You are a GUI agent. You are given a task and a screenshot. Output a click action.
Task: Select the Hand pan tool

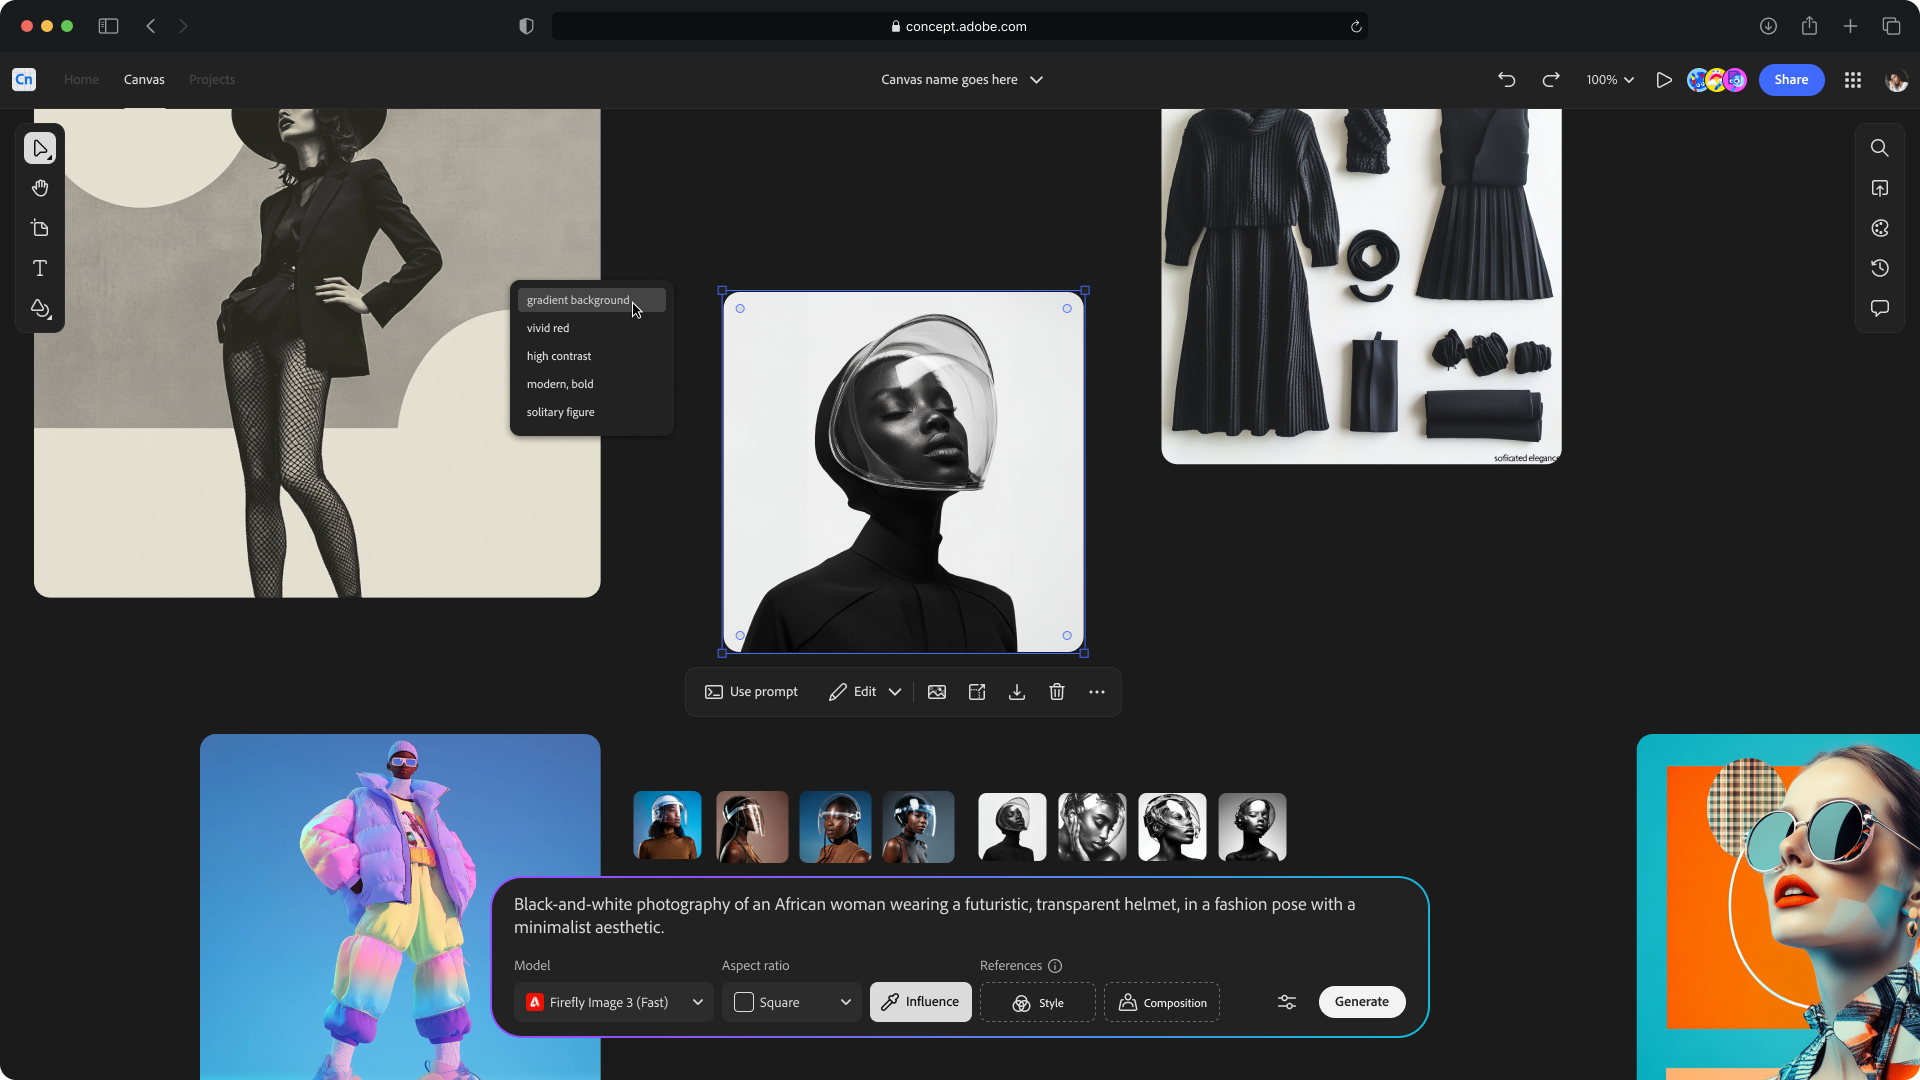pyautogui.click(x=40, y=188)
